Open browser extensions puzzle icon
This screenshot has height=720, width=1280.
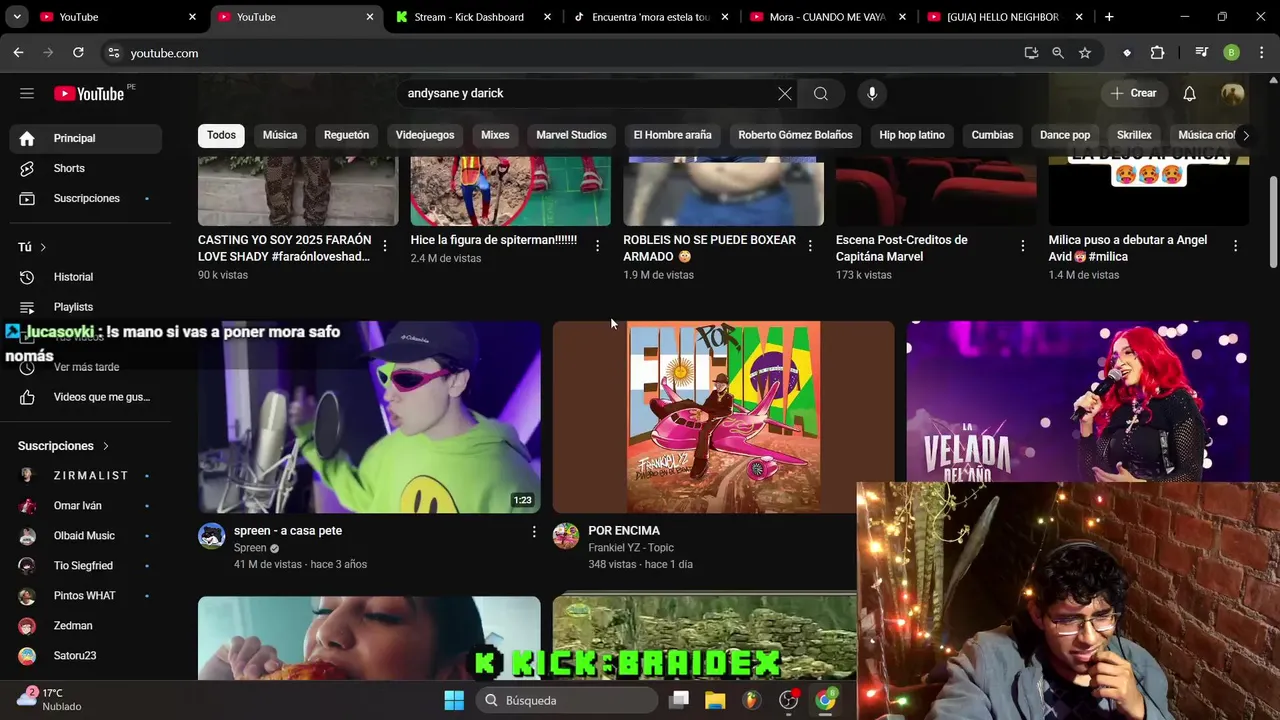[x=1157, y=53]
